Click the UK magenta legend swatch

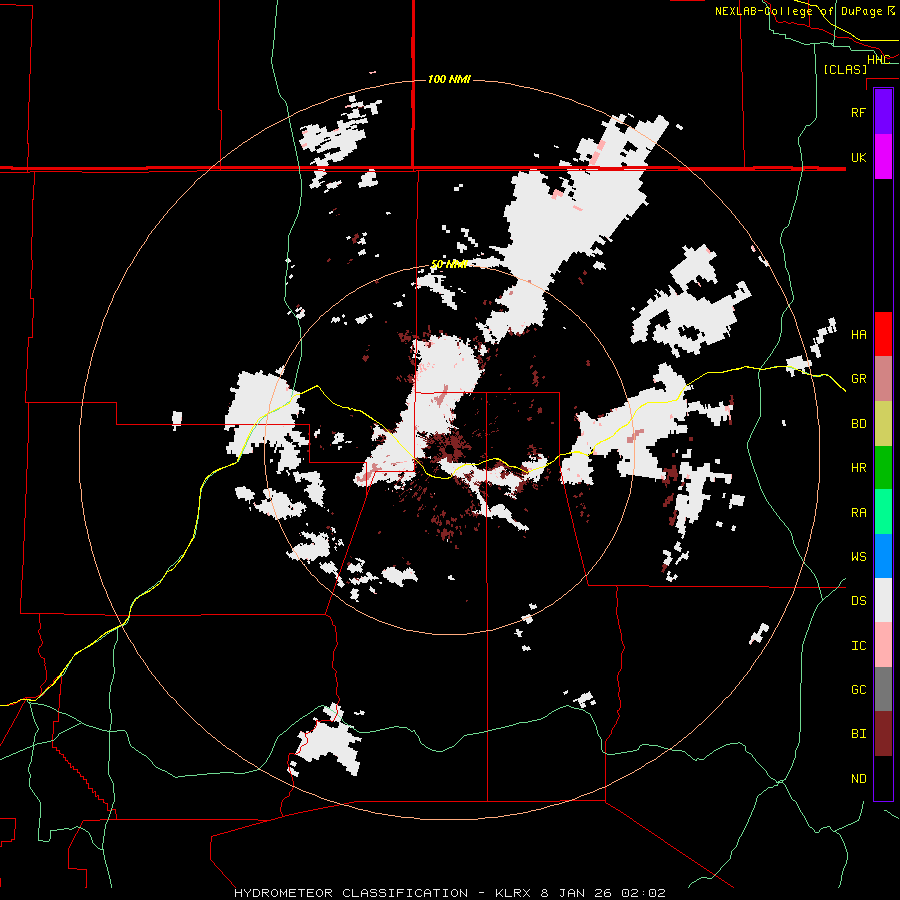pyautogui.click(x=883, y=157)
